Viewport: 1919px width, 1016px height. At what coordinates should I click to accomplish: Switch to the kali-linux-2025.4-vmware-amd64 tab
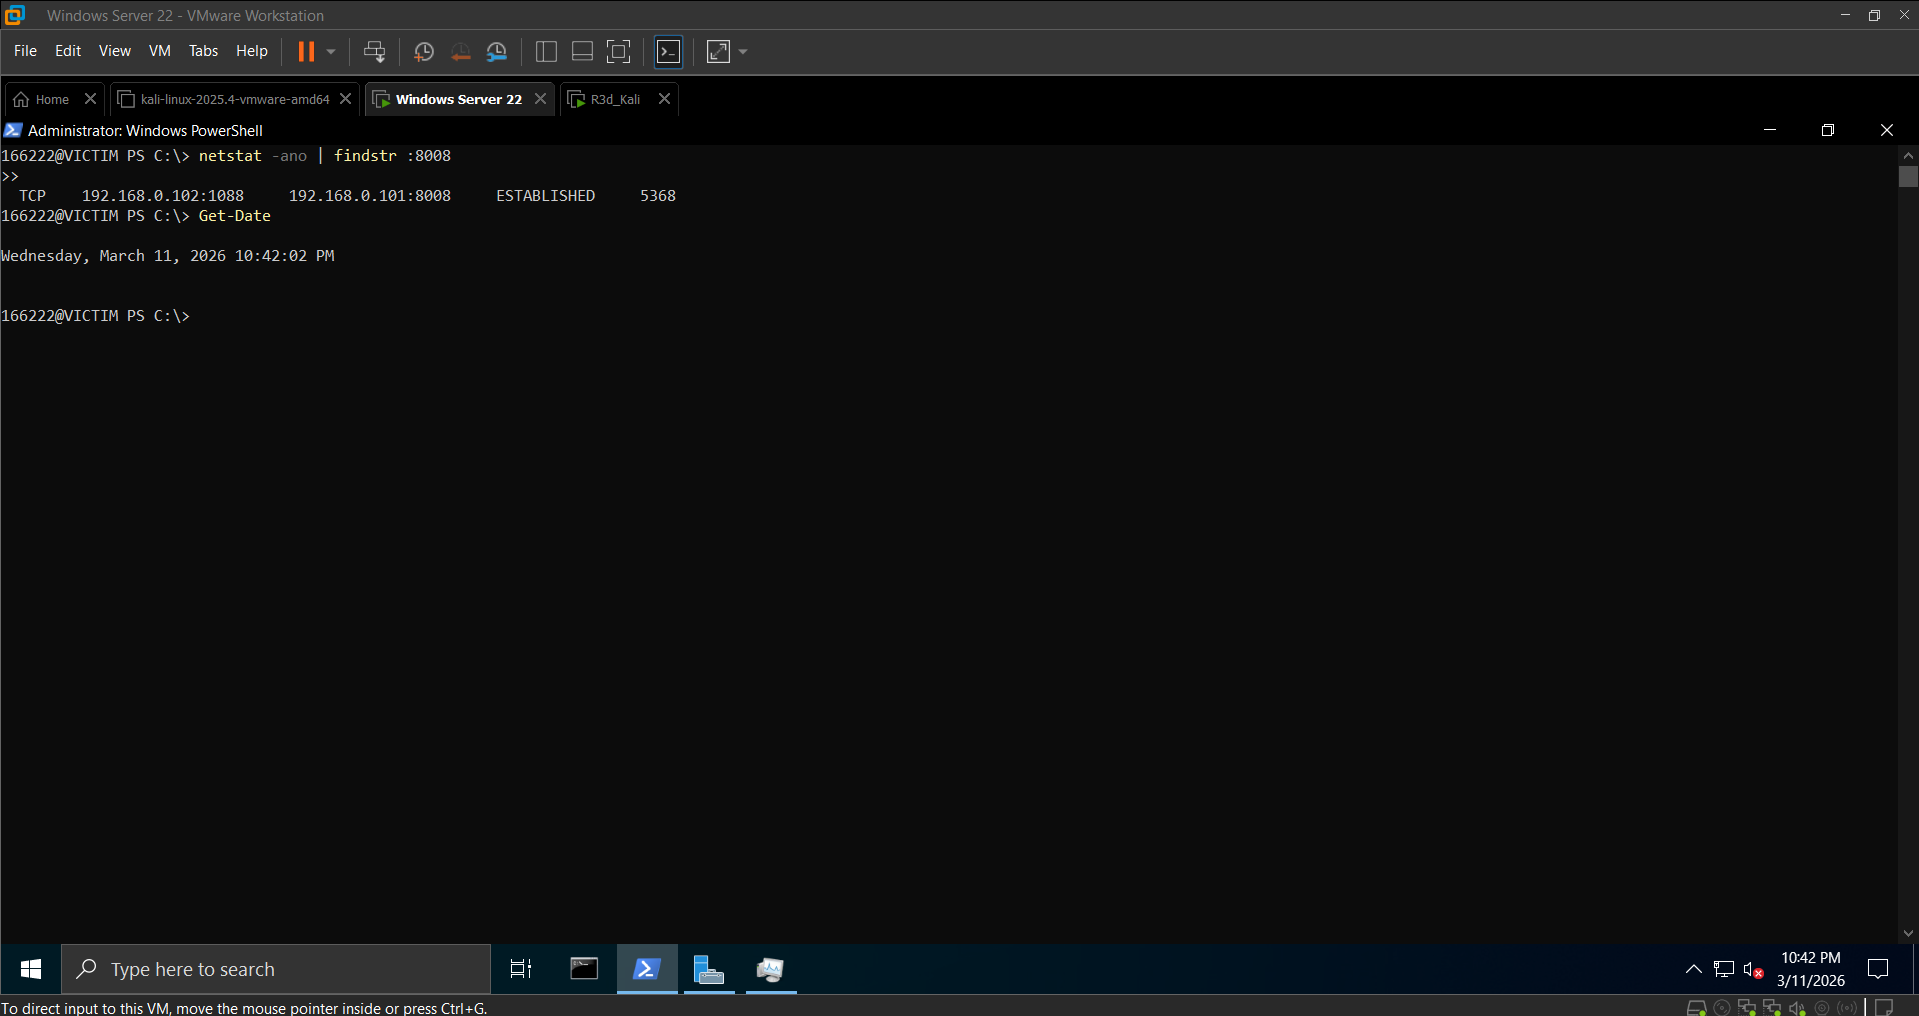(x=234, y=99)
